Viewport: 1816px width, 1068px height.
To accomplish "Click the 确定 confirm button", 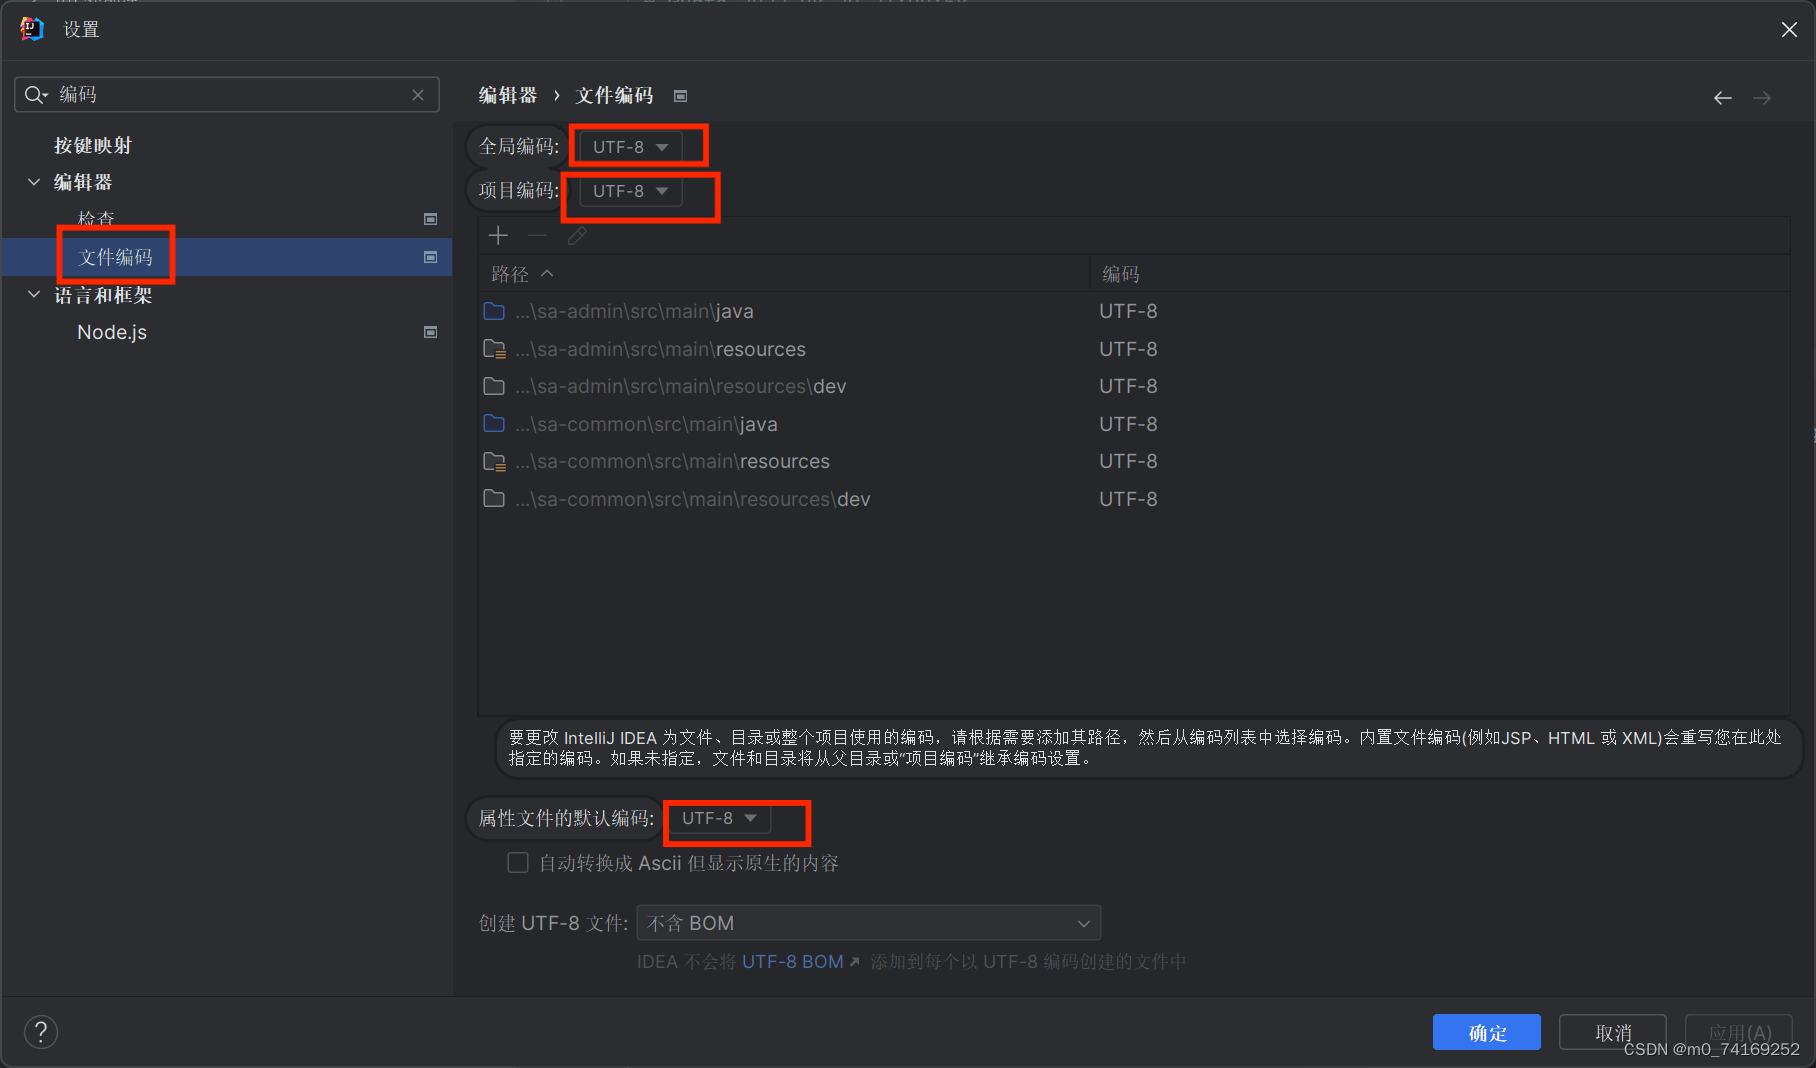I will pos(1487,1032).
